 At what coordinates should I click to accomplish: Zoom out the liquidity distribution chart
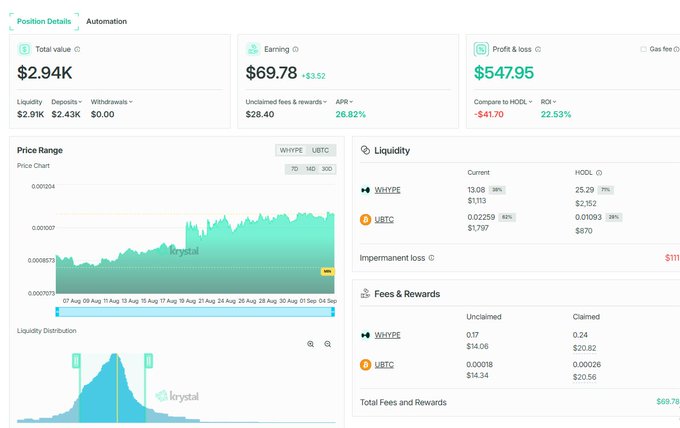coord(328,344)
